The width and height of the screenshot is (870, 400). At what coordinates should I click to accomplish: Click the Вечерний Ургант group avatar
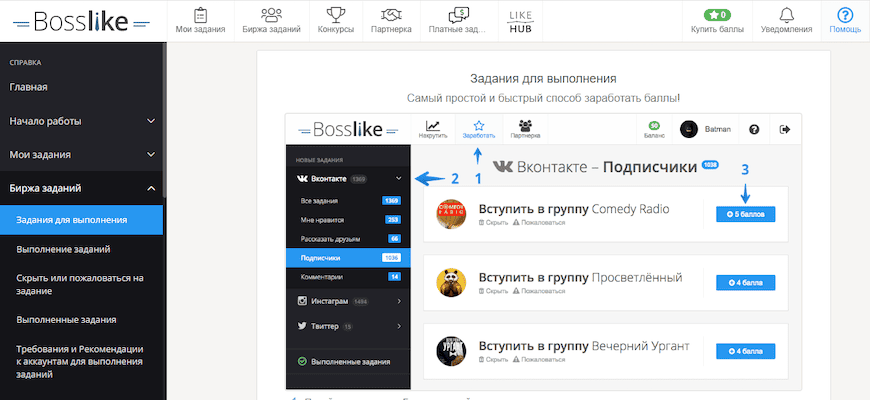[451, 351]
